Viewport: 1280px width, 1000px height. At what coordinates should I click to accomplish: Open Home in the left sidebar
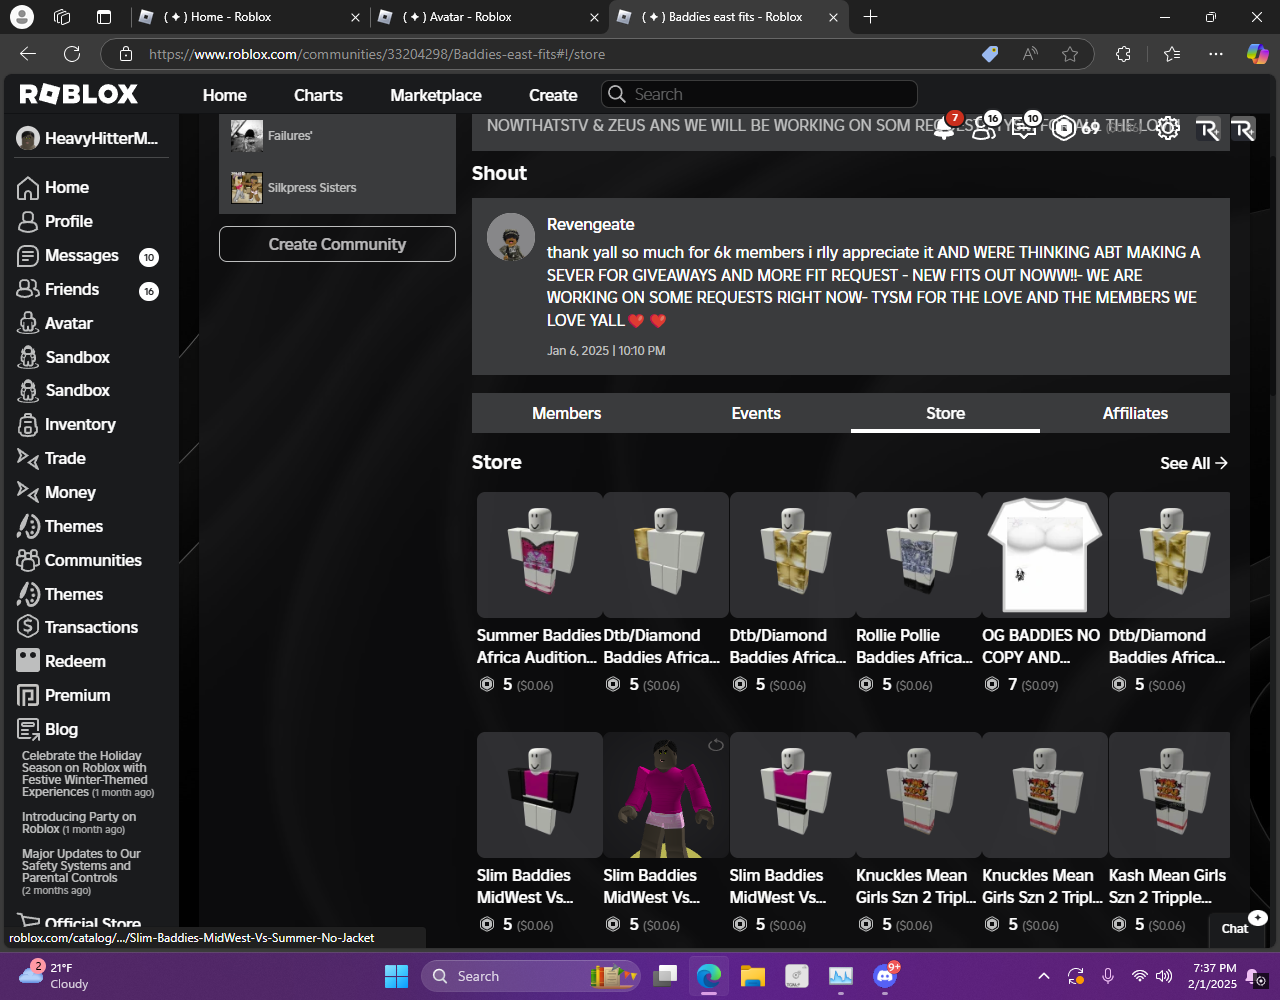54,188
